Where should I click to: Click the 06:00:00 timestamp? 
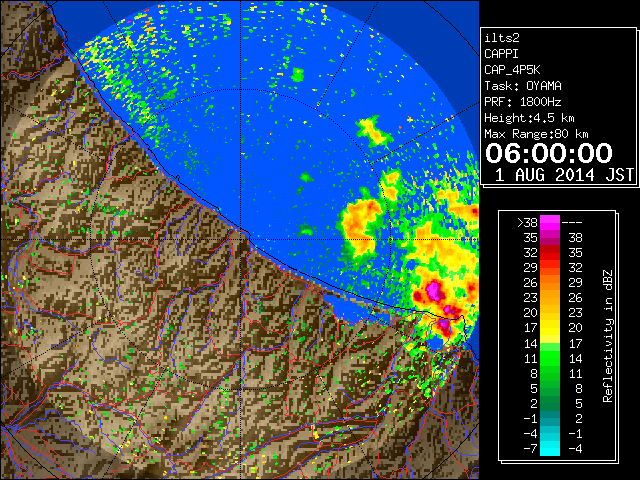click(x=549, y=153)
